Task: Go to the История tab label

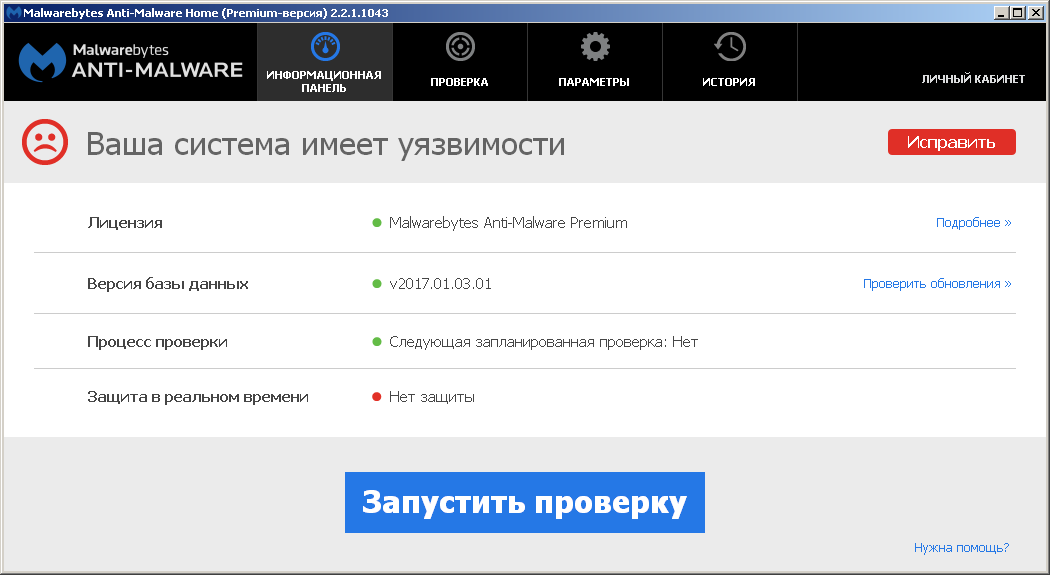Action: coord(729,82)
